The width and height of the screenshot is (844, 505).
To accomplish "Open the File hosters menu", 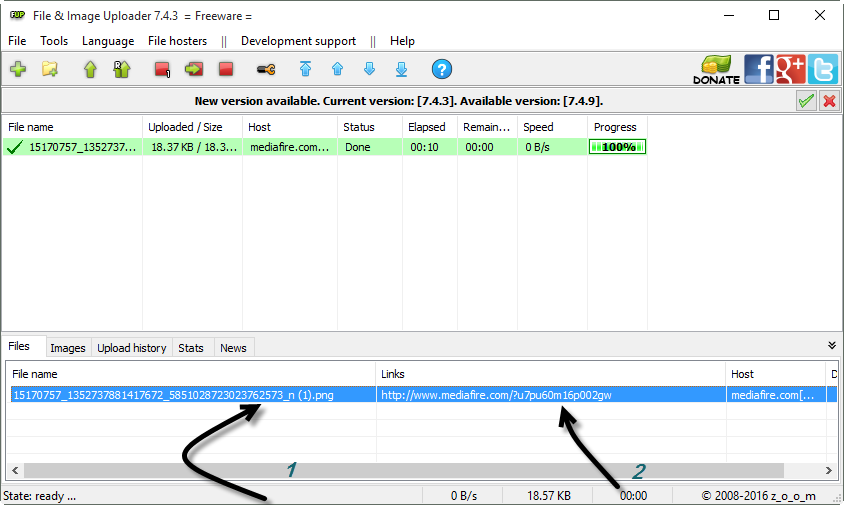I will 177,41.
